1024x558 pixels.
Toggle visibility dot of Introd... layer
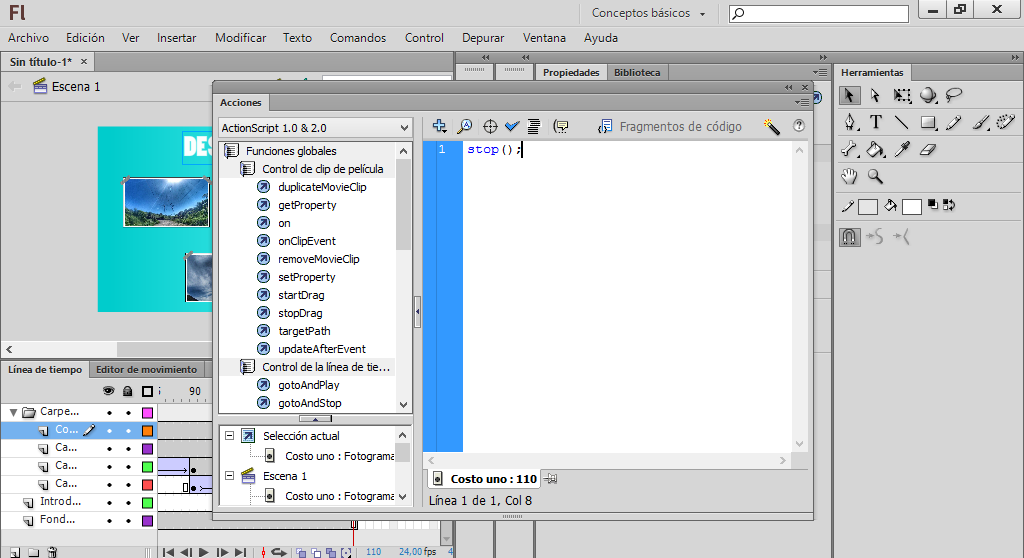pyautogui.click(x=109, y=503)
